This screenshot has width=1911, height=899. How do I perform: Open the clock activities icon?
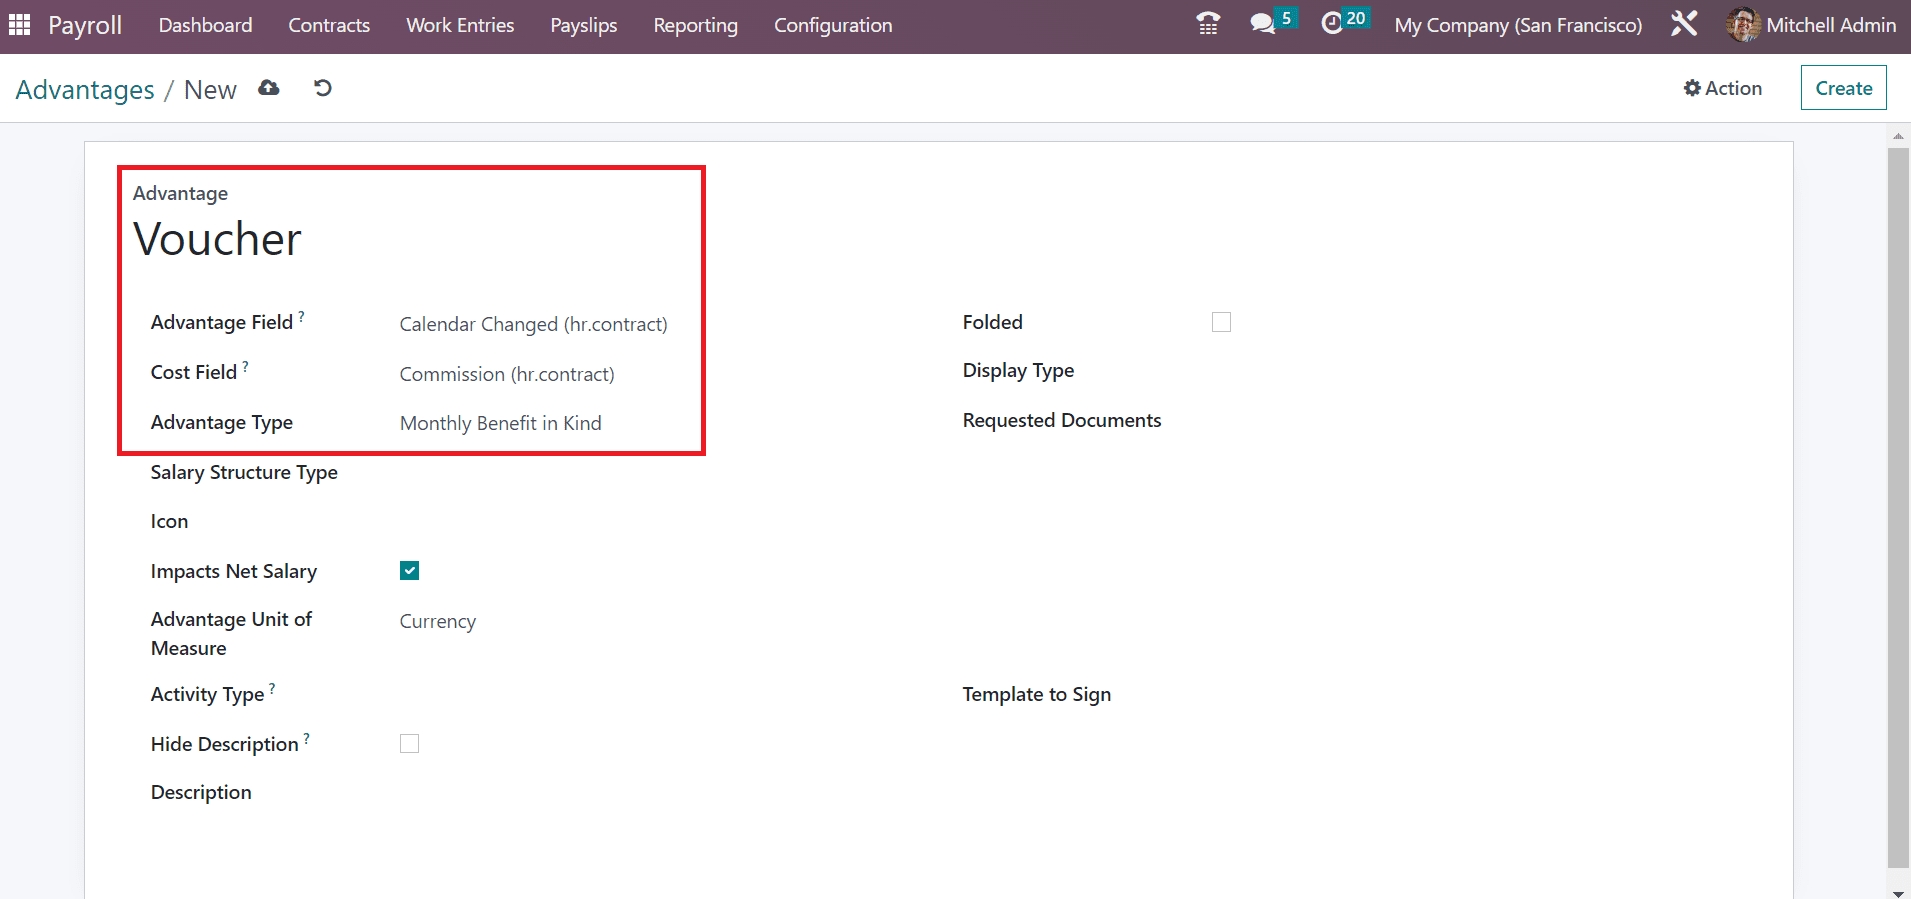pyautogui.click(x=1332, y=24)
